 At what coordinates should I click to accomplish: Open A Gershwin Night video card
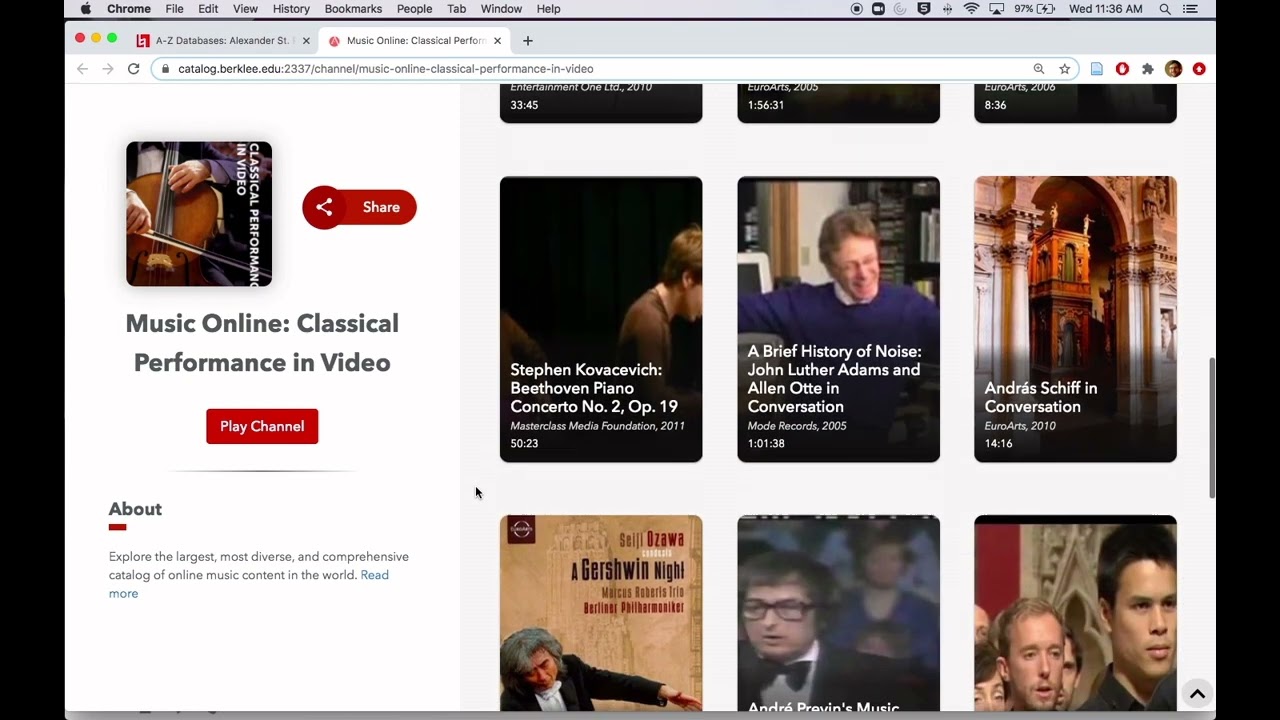coord(601,613)
